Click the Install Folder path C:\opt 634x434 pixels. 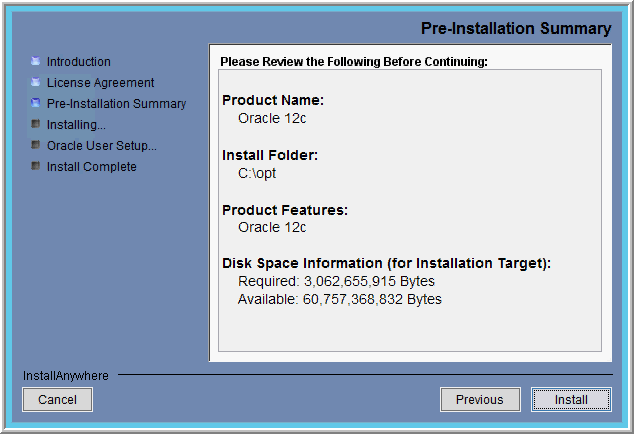(257, 173)
